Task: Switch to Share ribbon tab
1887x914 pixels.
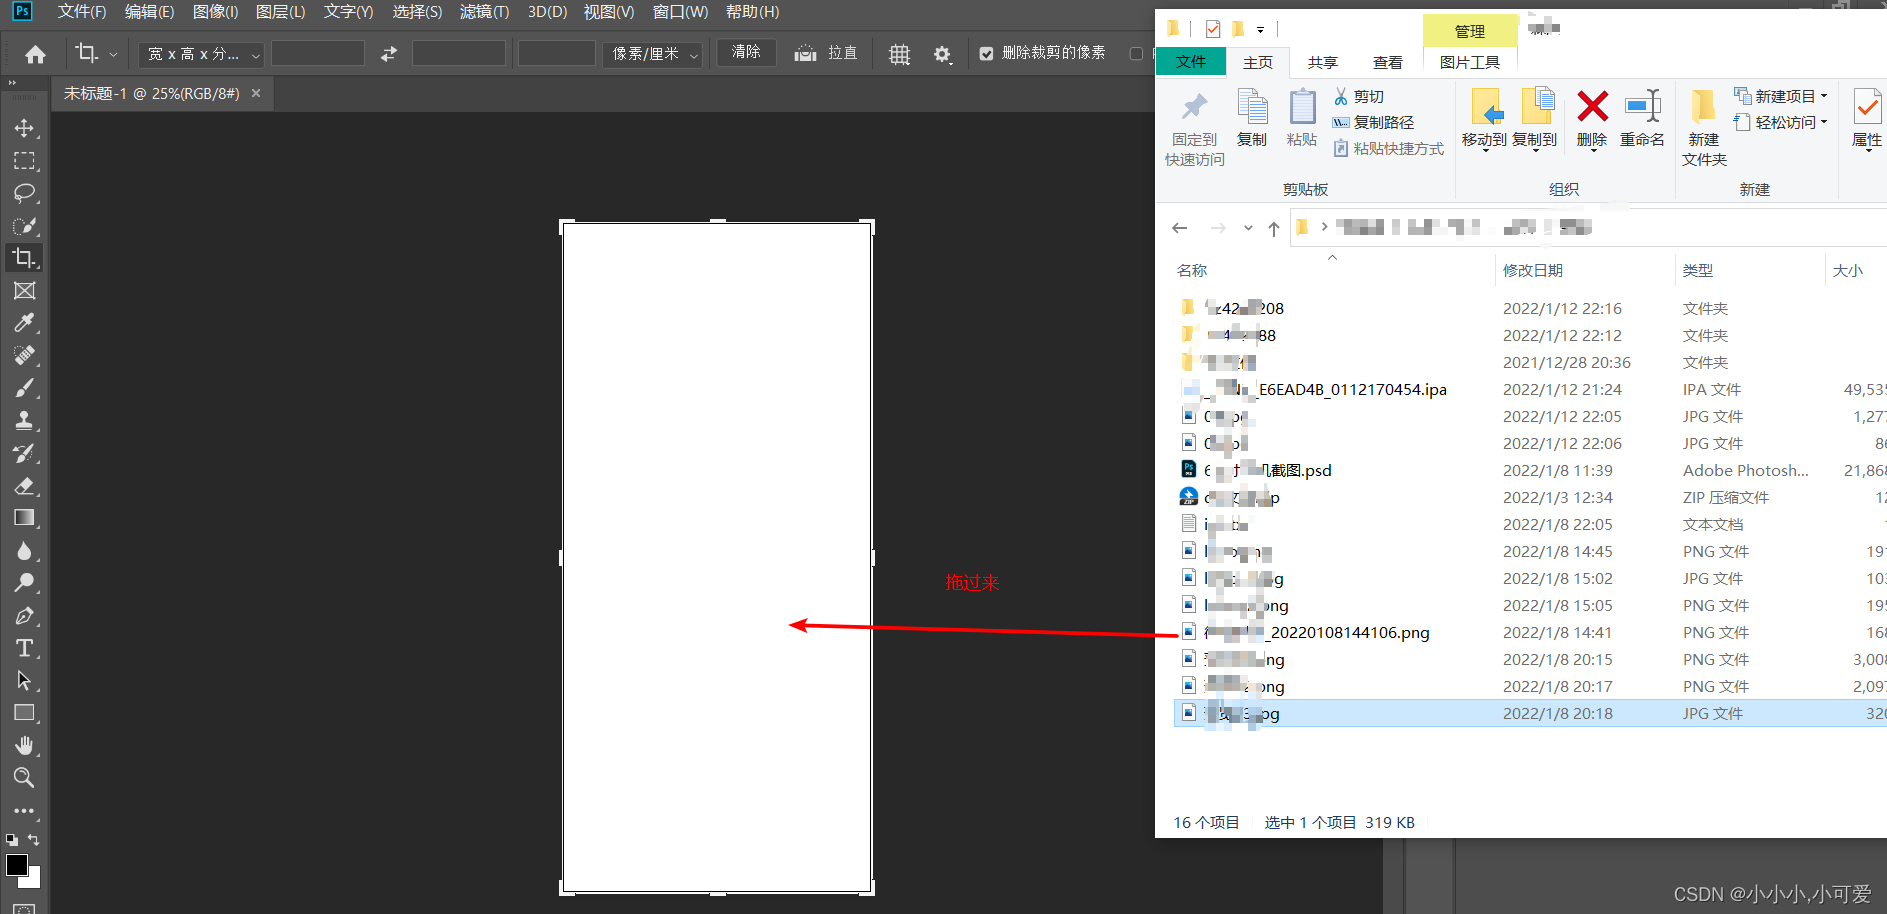Action: pos(1323,62)
